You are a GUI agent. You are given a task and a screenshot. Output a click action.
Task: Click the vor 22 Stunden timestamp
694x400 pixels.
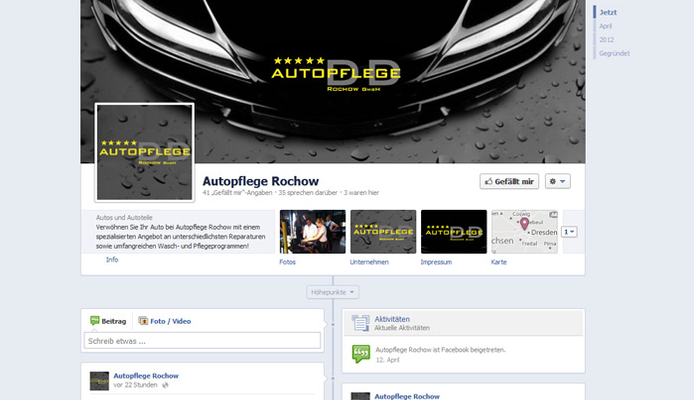[135, 385]
